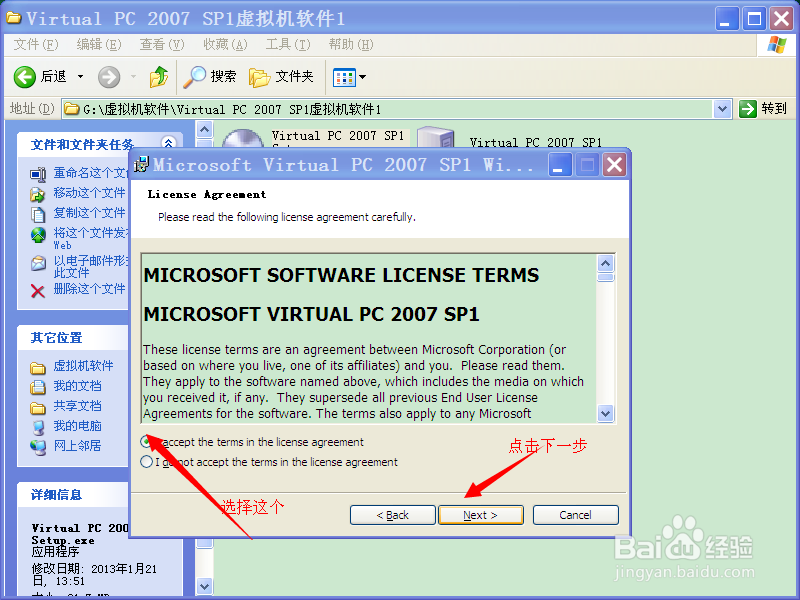Click the red X delete file icon
This screenshot has height=600, width=800.
click(38, 291)
